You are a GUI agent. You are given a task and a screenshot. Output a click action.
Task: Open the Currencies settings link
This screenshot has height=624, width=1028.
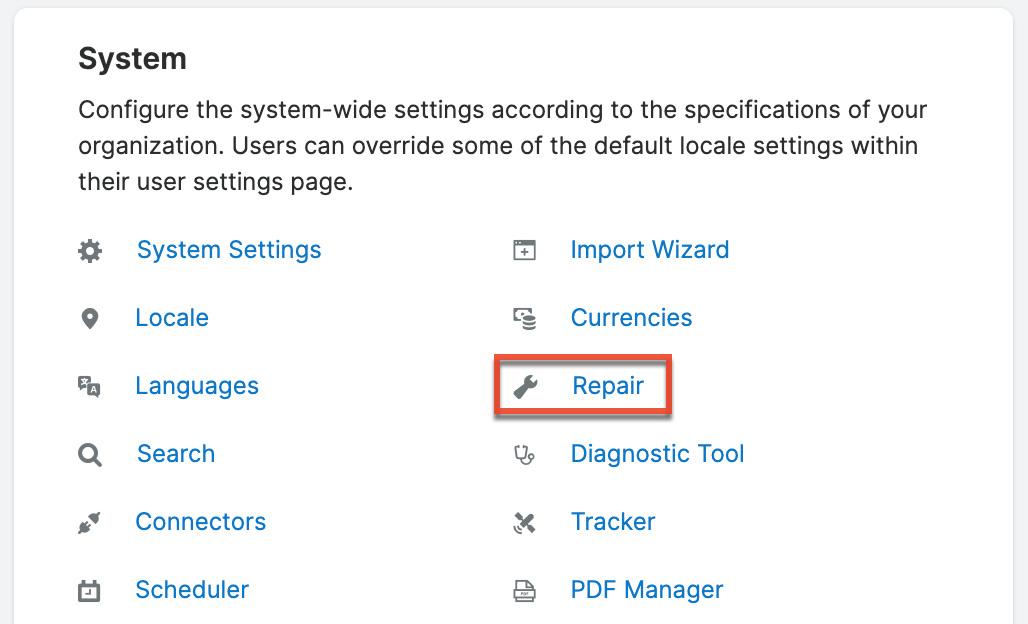pos(631,318)
